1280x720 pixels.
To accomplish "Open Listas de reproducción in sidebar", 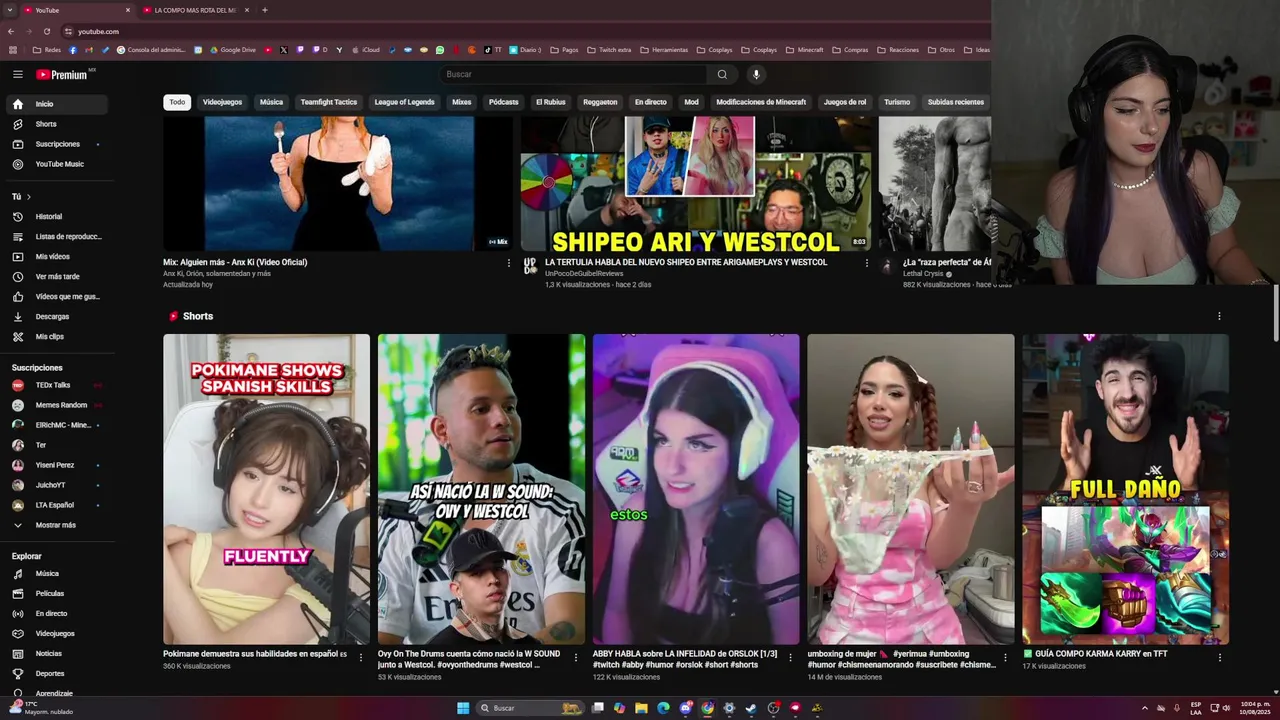I will [x=57, y=236].
